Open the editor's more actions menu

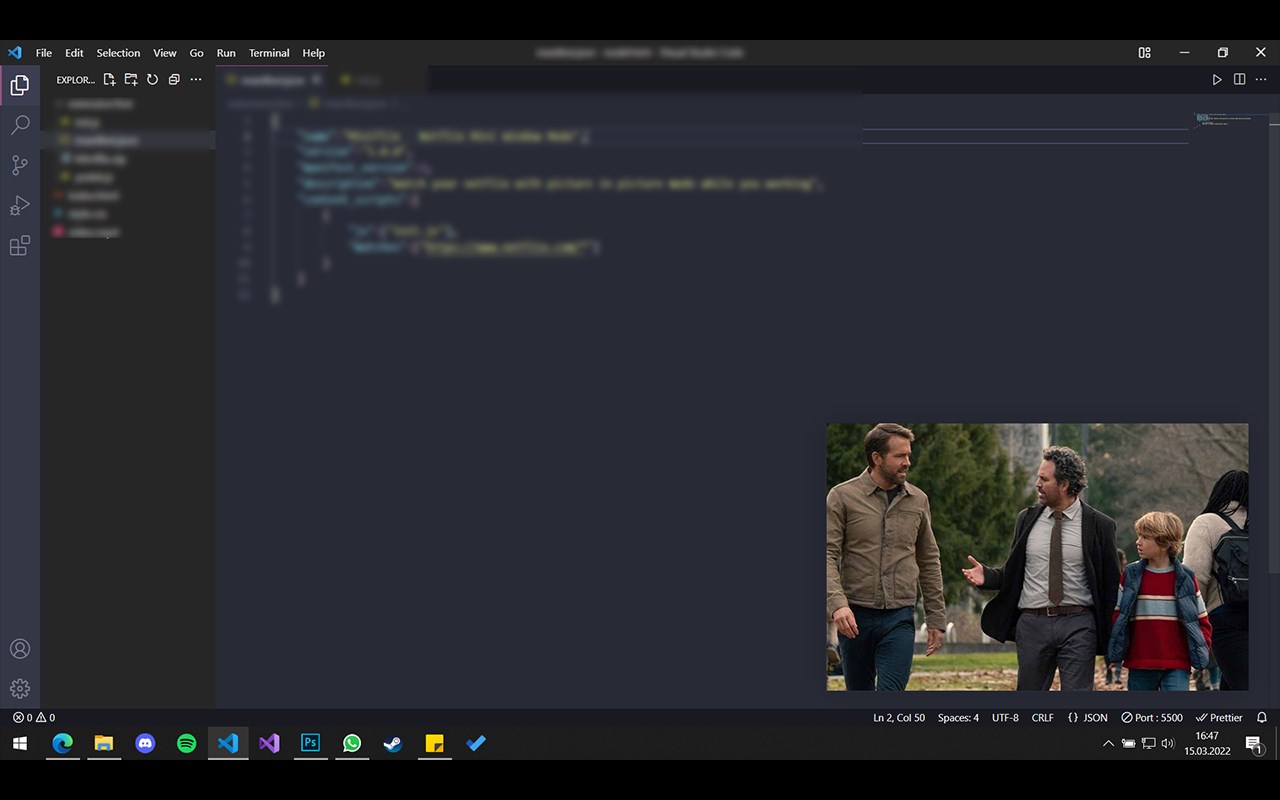1261,80
